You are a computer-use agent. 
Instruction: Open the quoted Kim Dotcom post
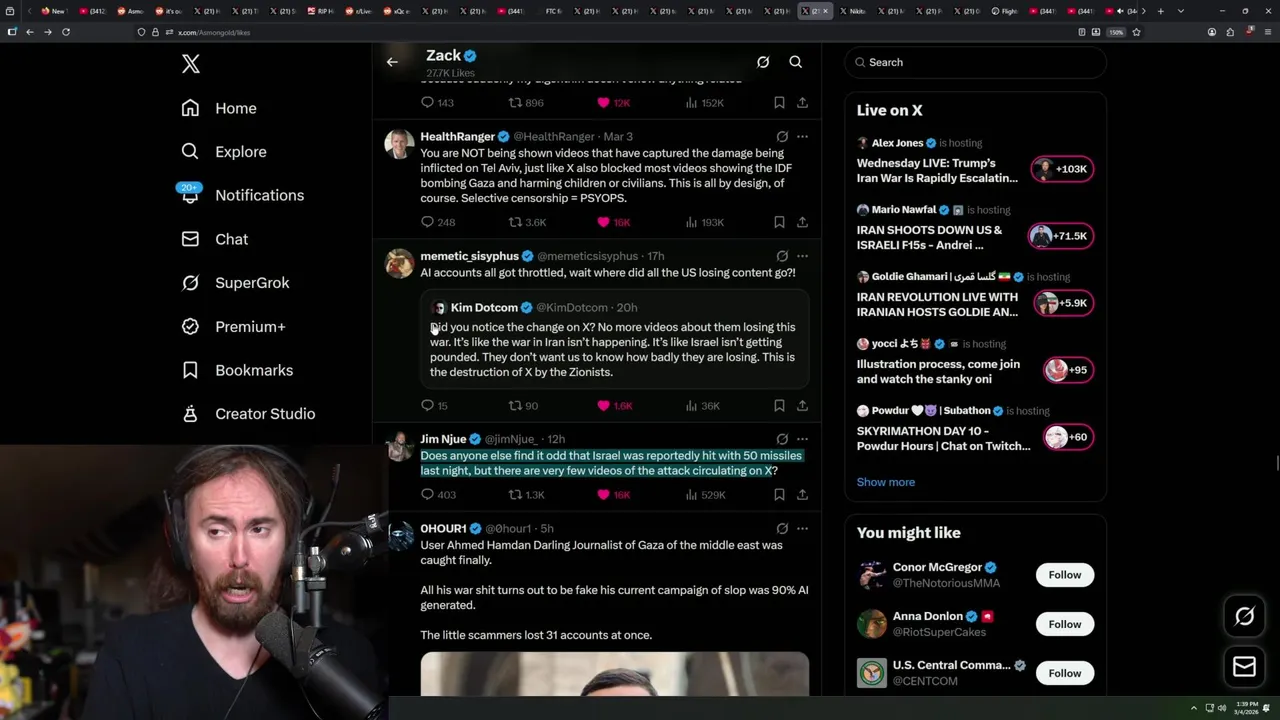(x=614, y=340)
